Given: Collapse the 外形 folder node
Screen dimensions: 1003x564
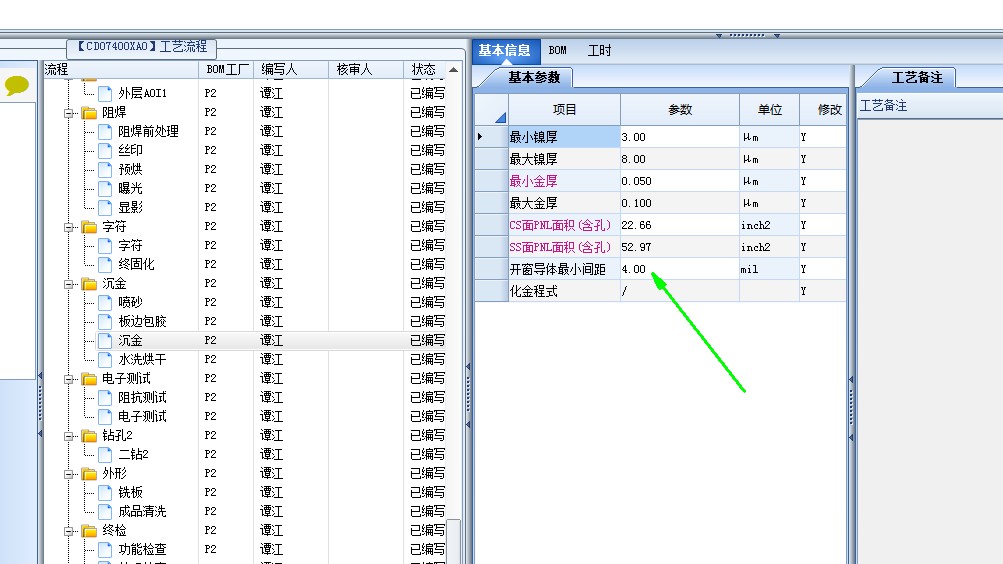Looking at the screenshot, I should click(68, 474).
